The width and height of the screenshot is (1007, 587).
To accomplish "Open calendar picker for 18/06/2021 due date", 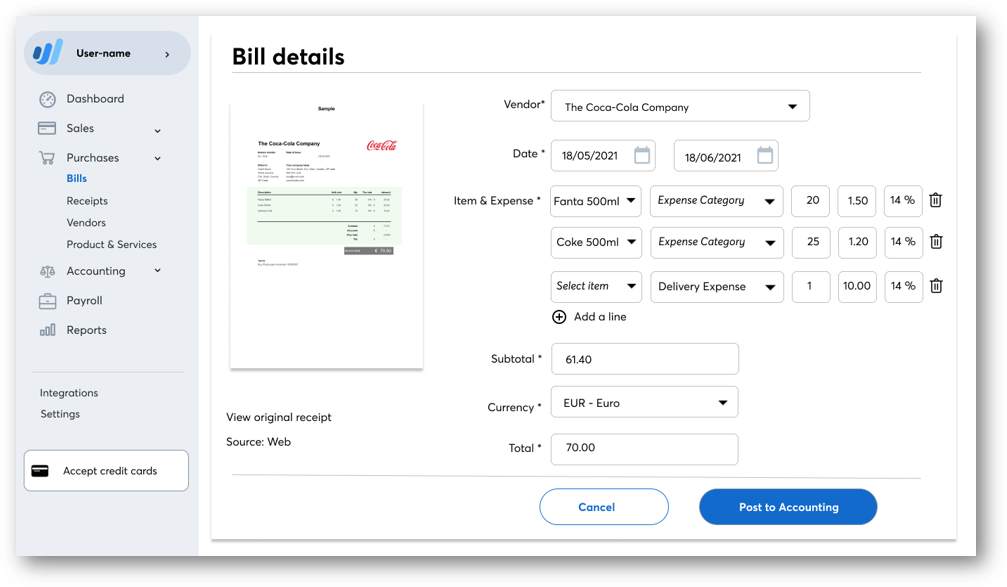I will (x=765, y=156).
